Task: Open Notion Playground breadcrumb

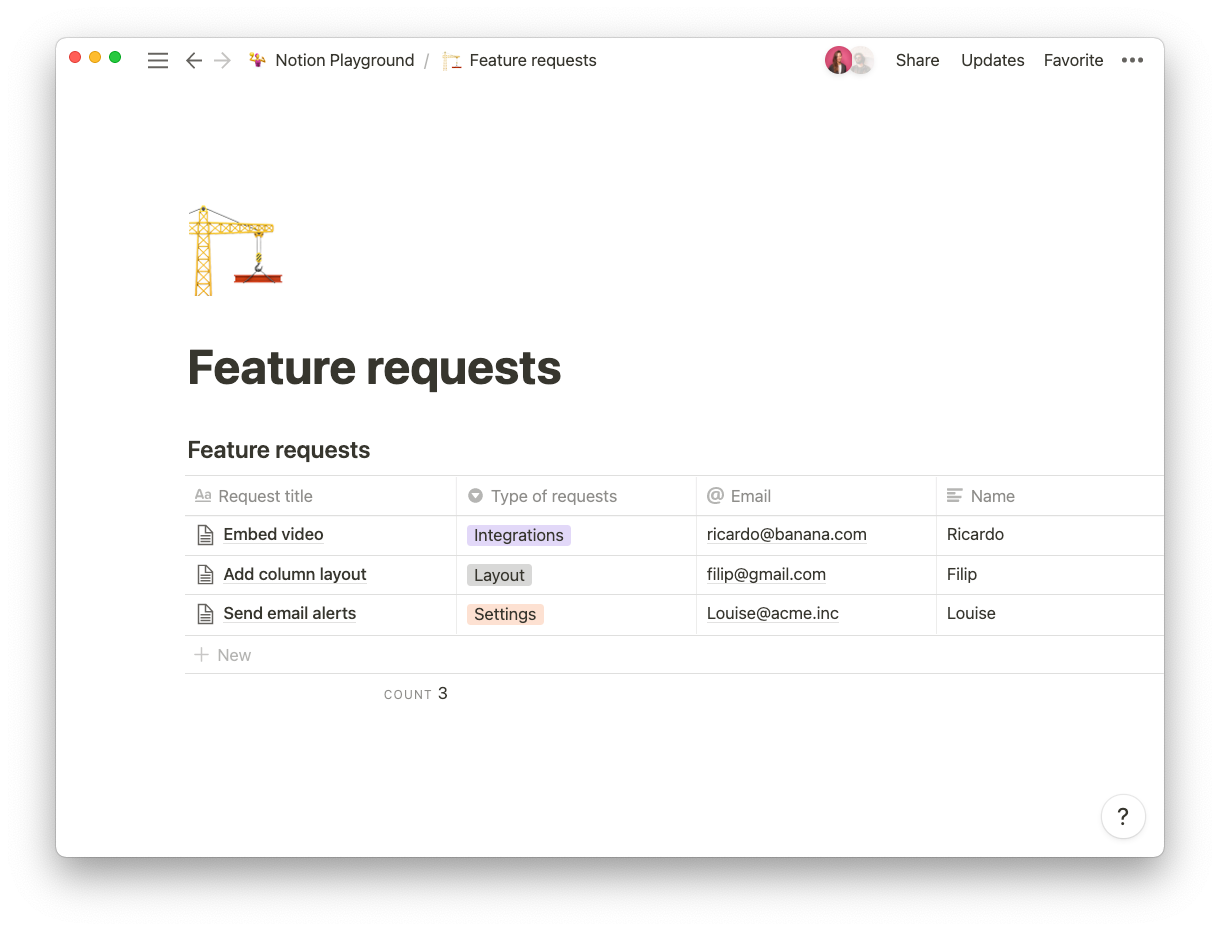Action: click(x=332, y=61)
